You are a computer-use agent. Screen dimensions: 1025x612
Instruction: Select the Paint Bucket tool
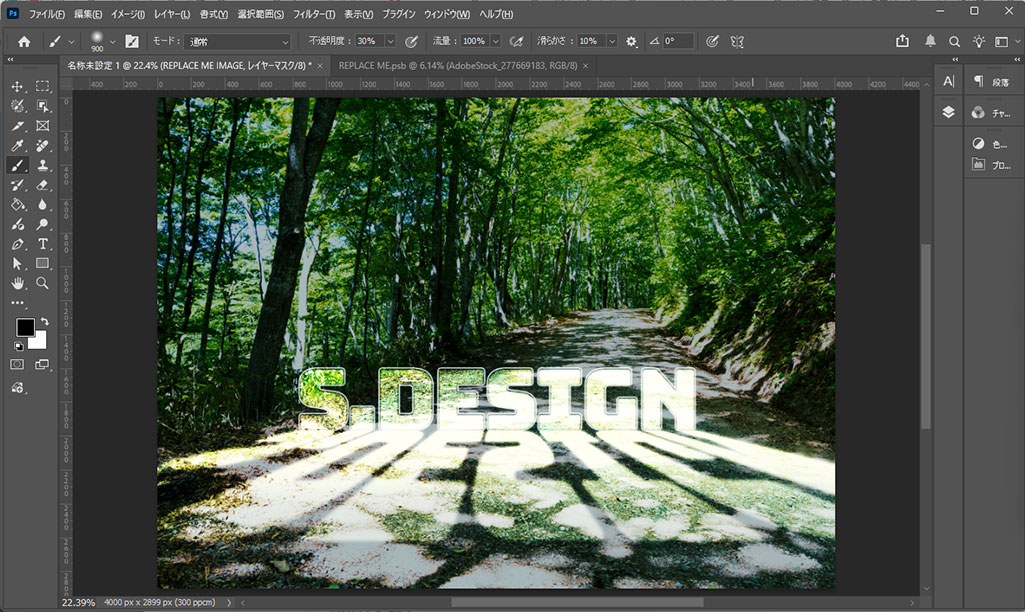click(x=17, y=205)
